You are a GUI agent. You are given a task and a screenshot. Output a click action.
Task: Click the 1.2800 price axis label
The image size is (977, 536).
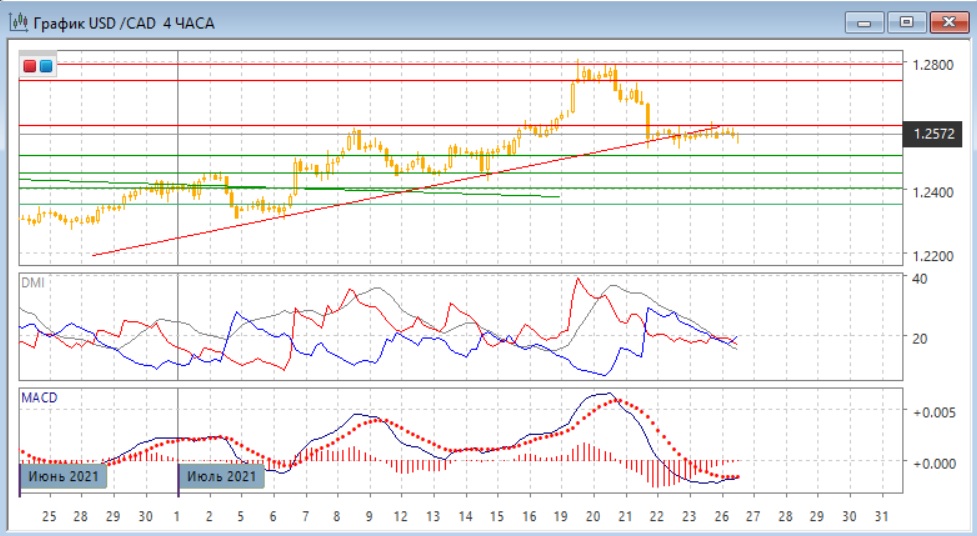pyautogui.click(x=932, y=65)
